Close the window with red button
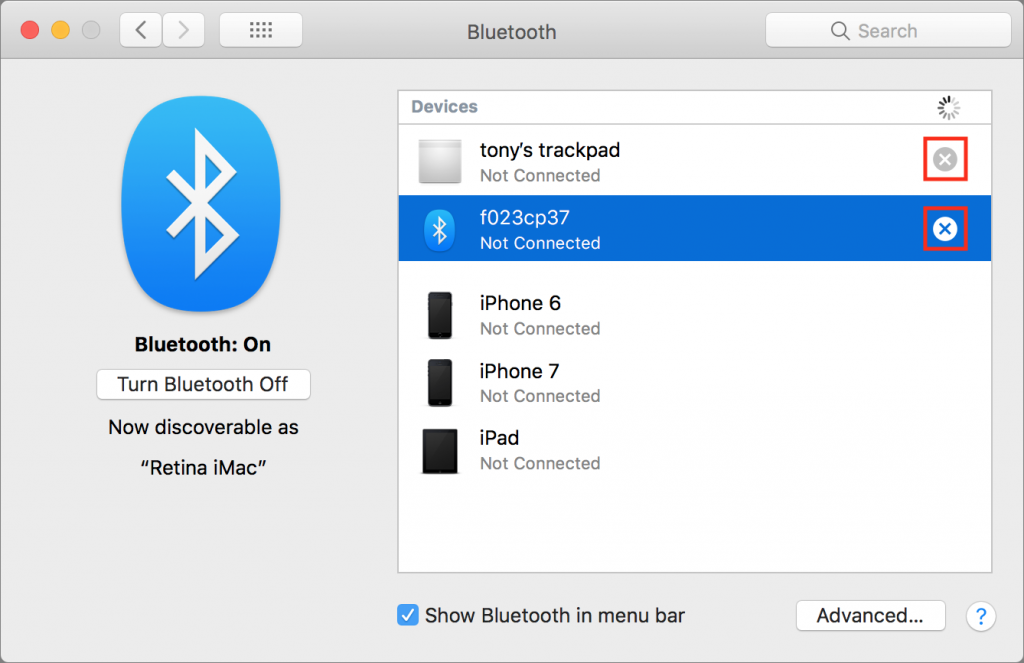 [x=30, y=30]
